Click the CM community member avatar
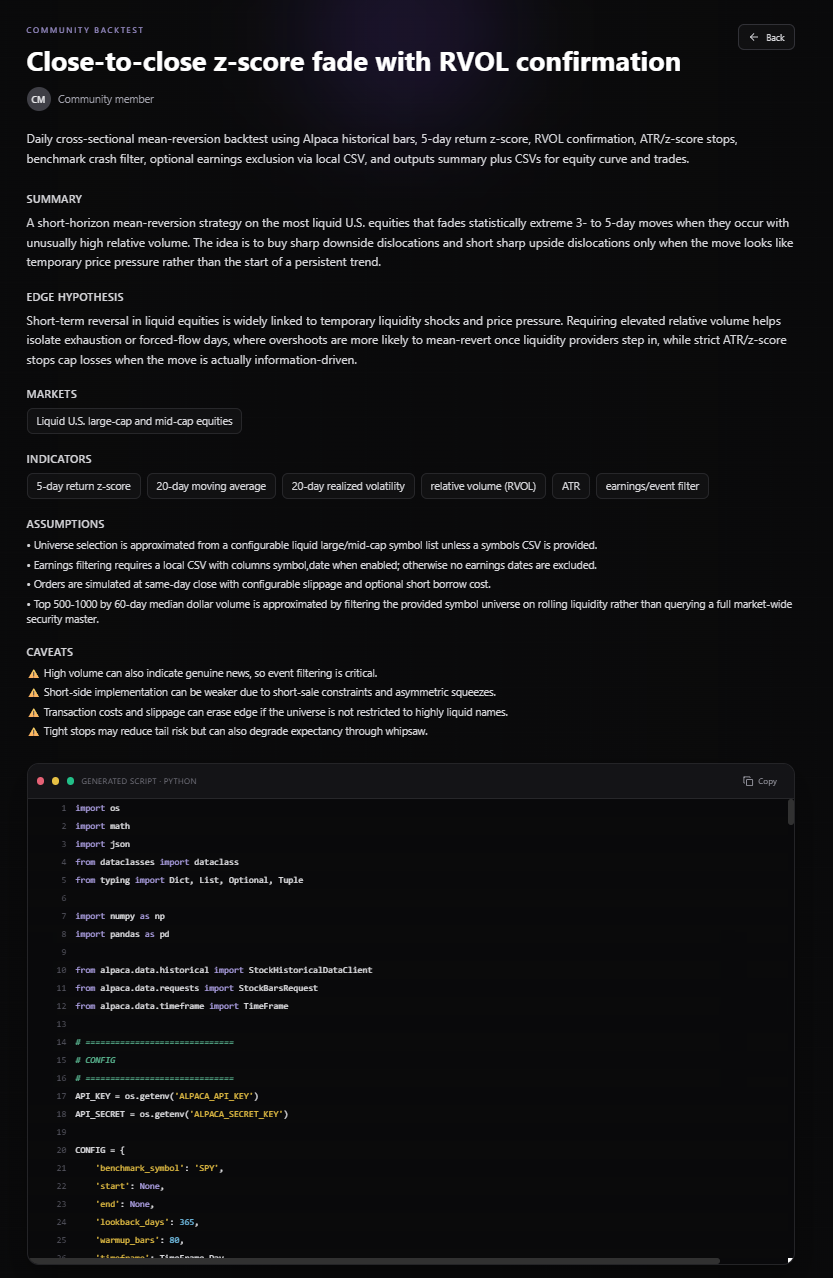Viewport: 833px width, 1278px height. (x=38, y=99)
